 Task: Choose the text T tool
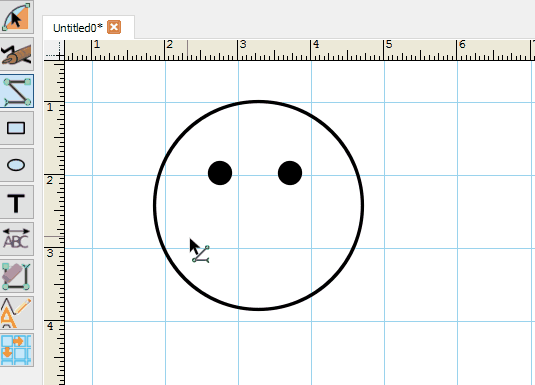pyautogui.click(x=16, y=202)
